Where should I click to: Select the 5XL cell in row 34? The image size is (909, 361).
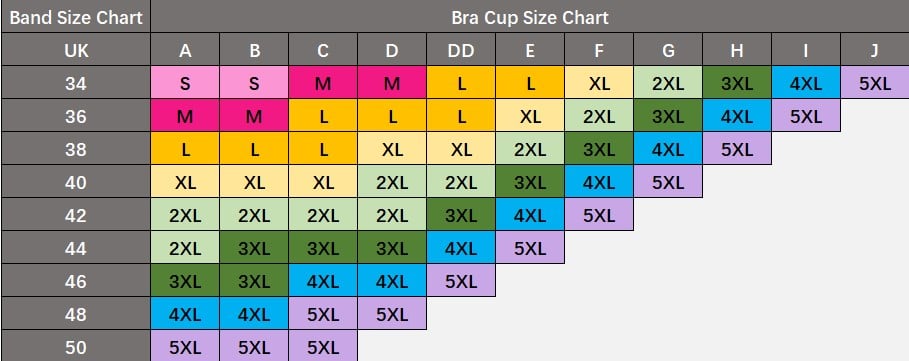875,82
